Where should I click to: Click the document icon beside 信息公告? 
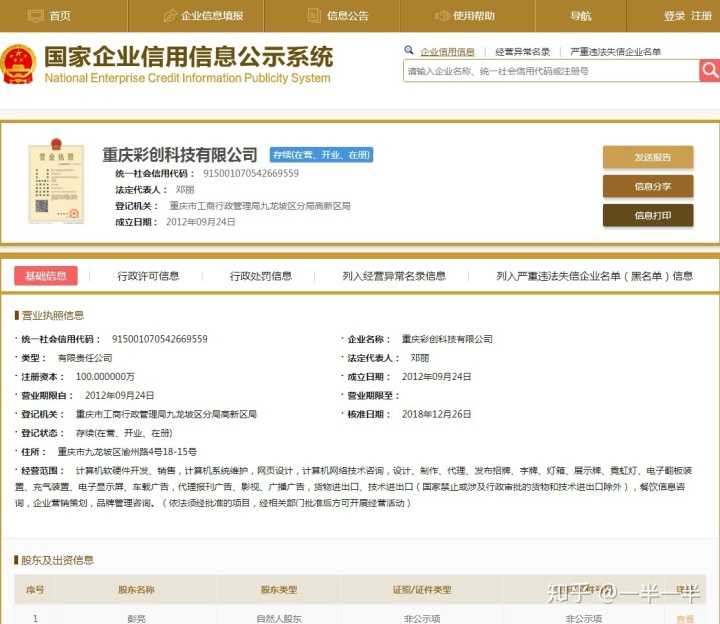tap(314, 16)
